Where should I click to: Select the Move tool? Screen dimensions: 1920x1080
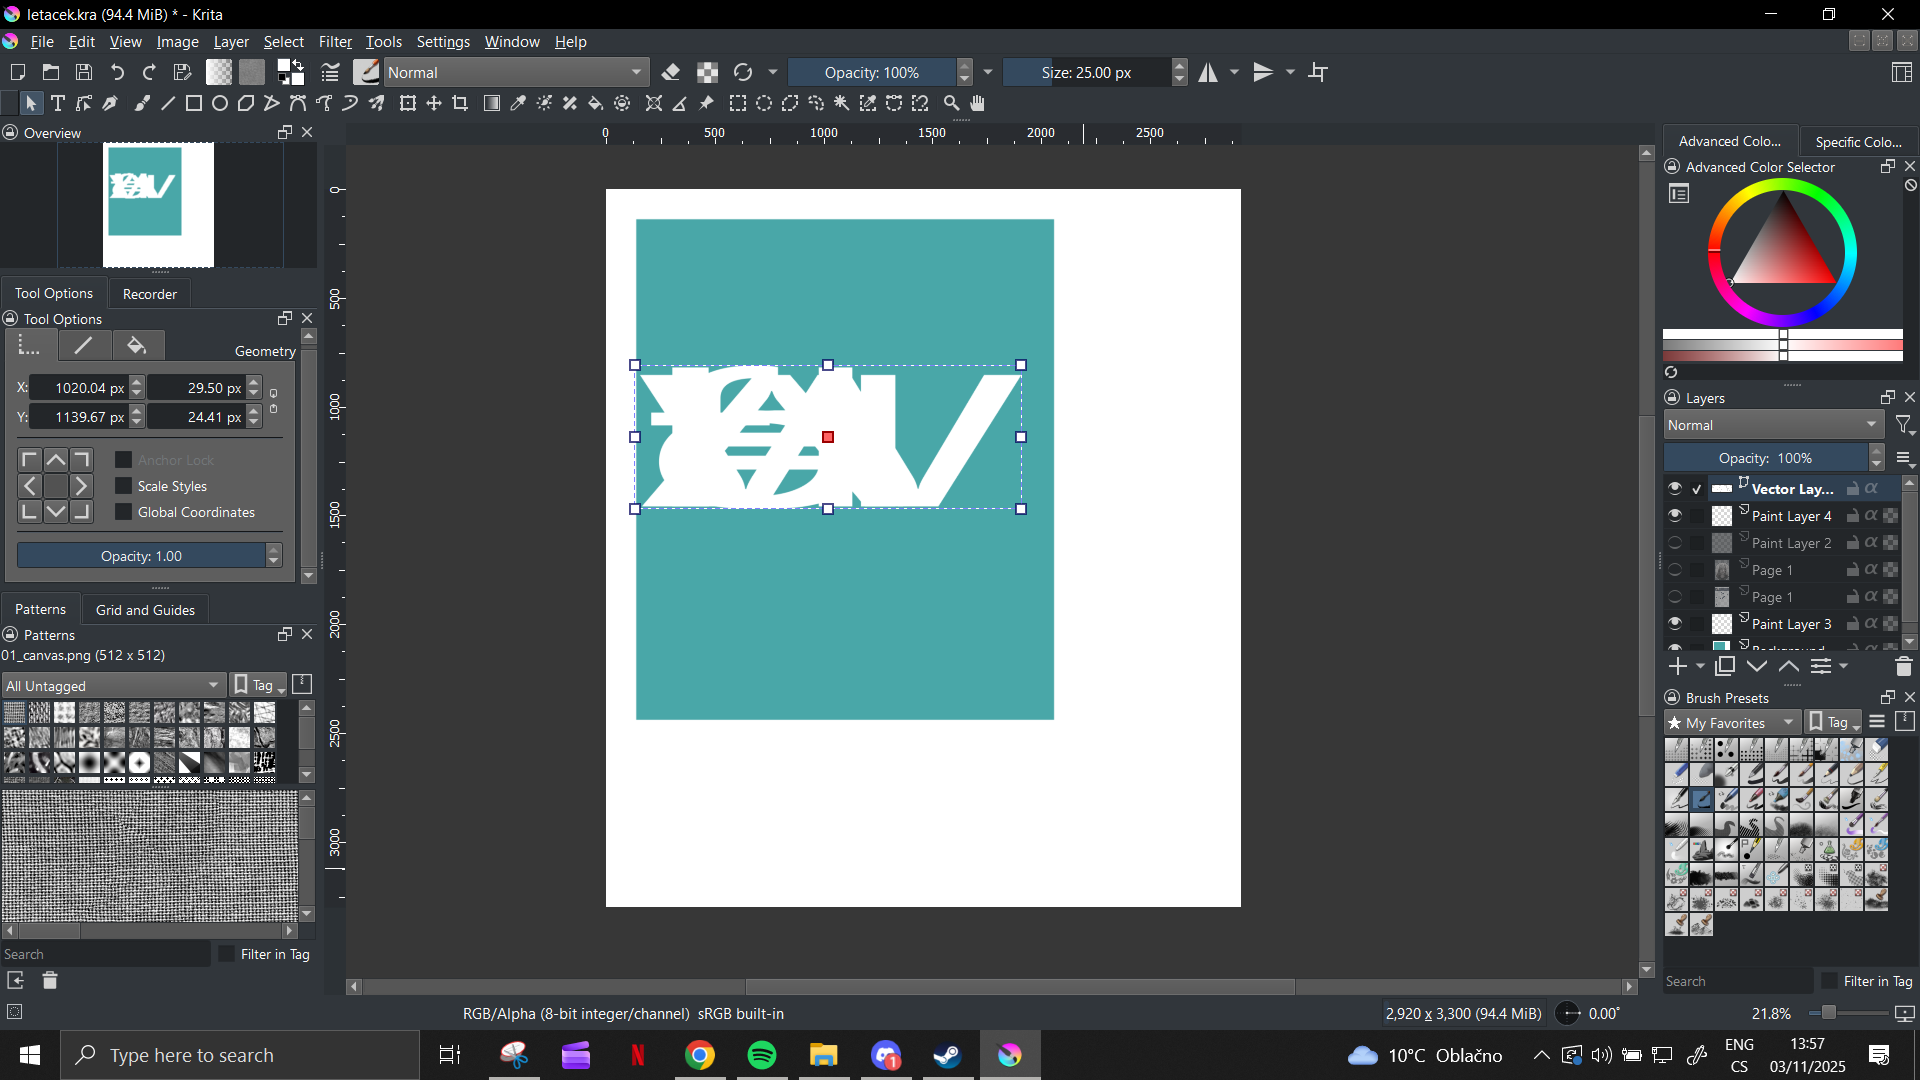[434, 103]
